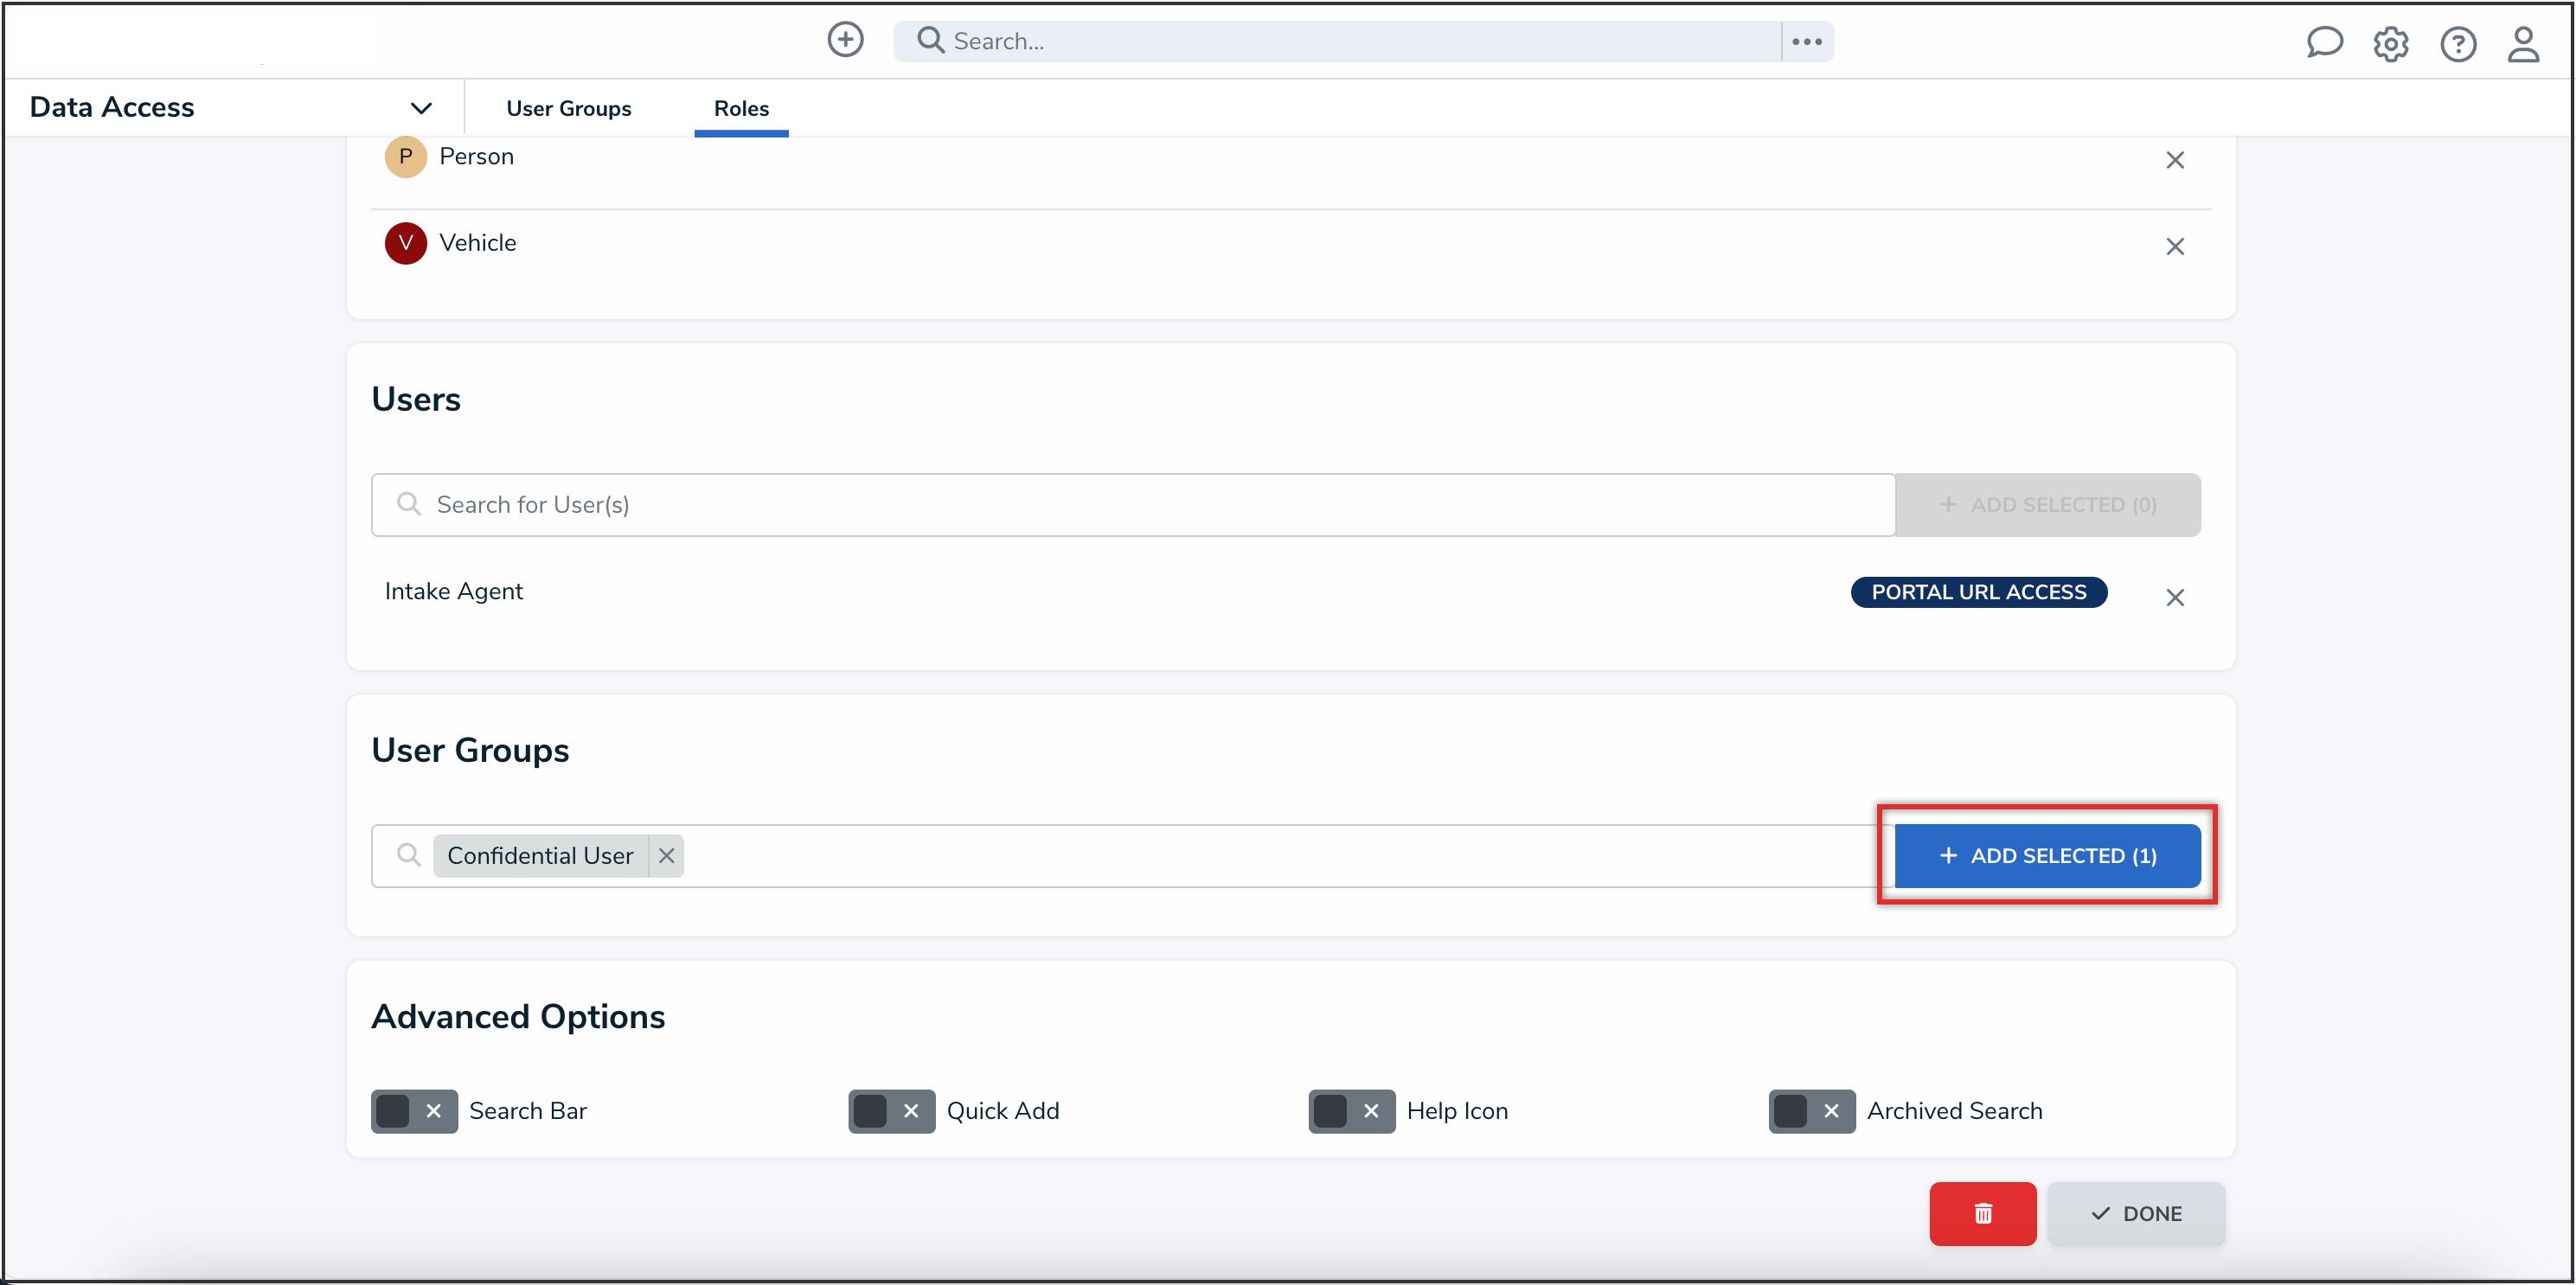Select the Roles tab

741,108
